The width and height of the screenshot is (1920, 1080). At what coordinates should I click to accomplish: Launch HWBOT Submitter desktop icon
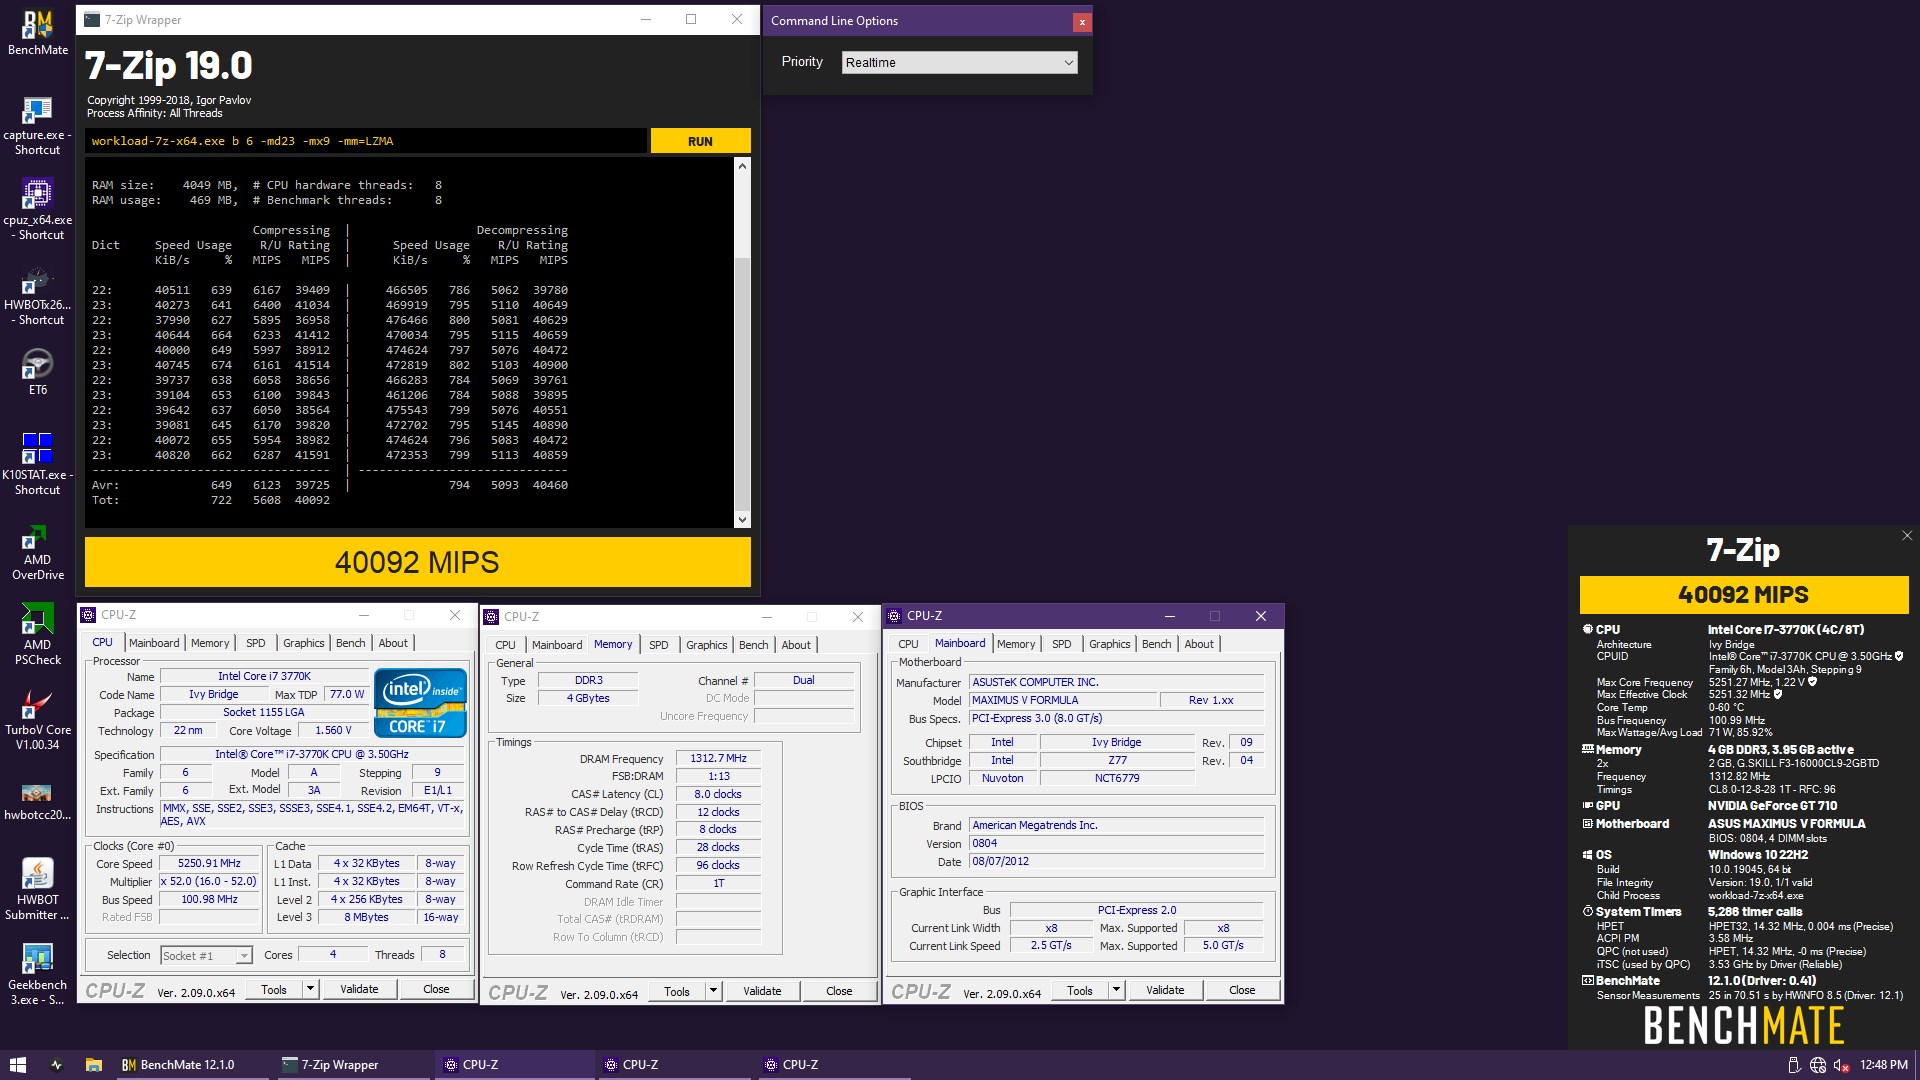[38, 889]
